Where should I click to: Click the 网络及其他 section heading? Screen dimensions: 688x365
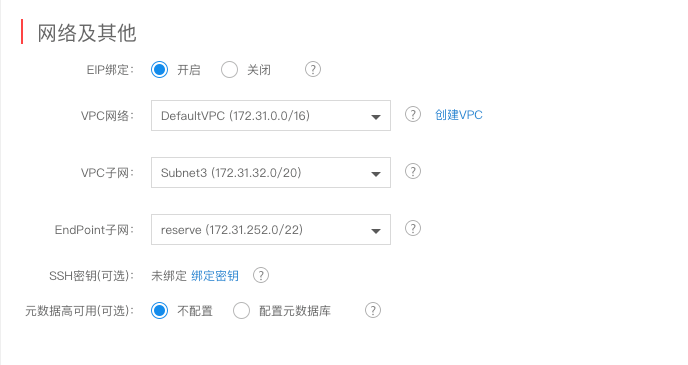87,33
